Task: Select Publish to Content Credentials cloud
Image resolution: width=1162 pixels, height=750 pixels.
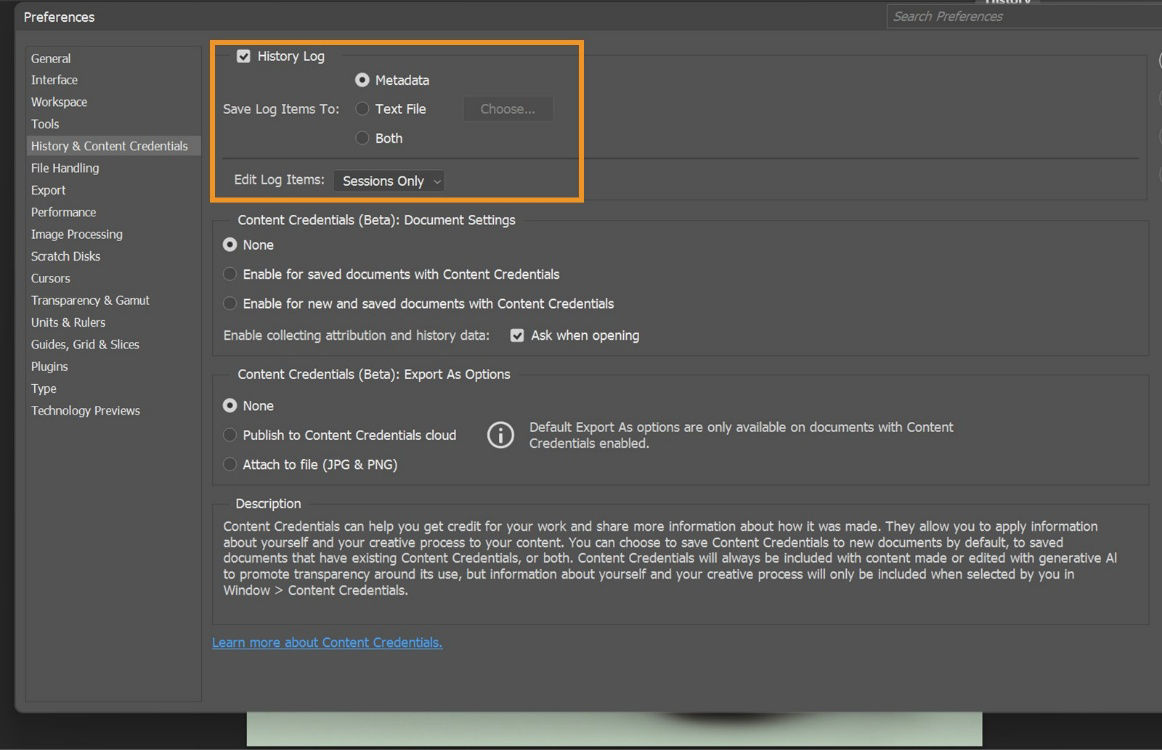Action: (x=229, y=435)
